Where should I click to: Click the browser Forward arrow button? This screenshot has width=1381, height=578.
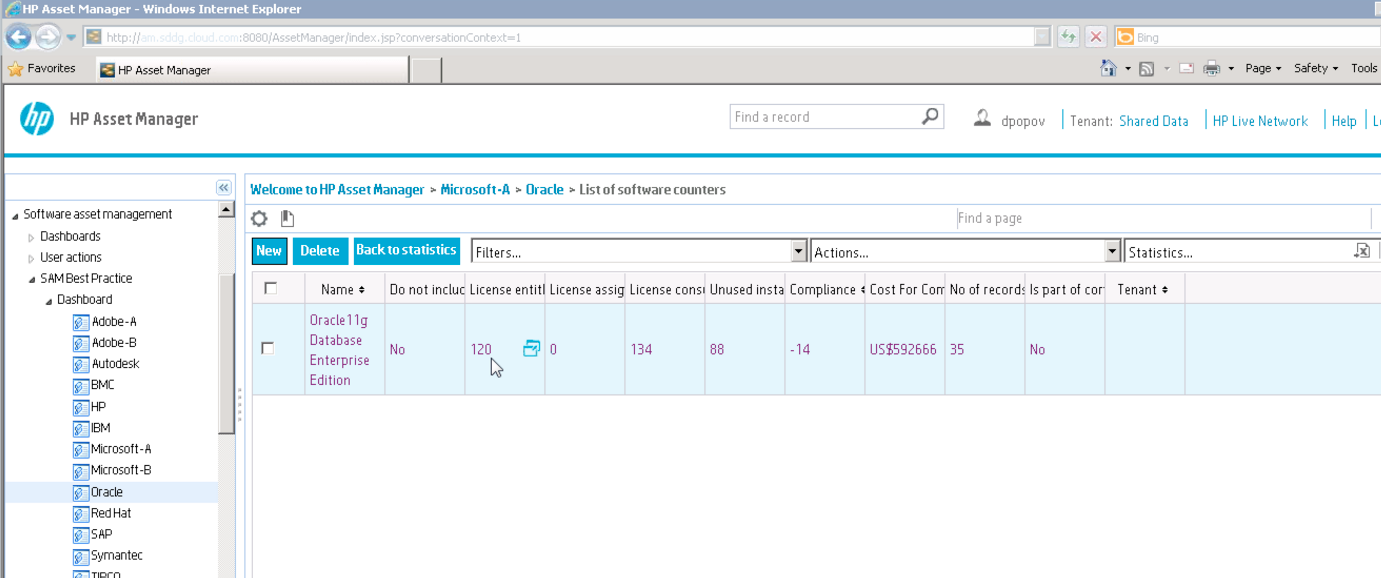tap(48, 37)
